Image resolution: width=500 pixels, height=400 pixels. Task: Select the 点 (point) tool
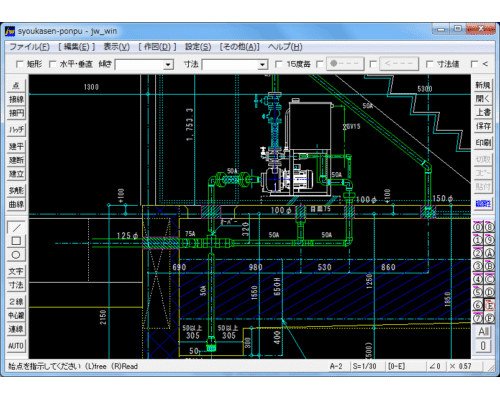(x=16, y=85)
